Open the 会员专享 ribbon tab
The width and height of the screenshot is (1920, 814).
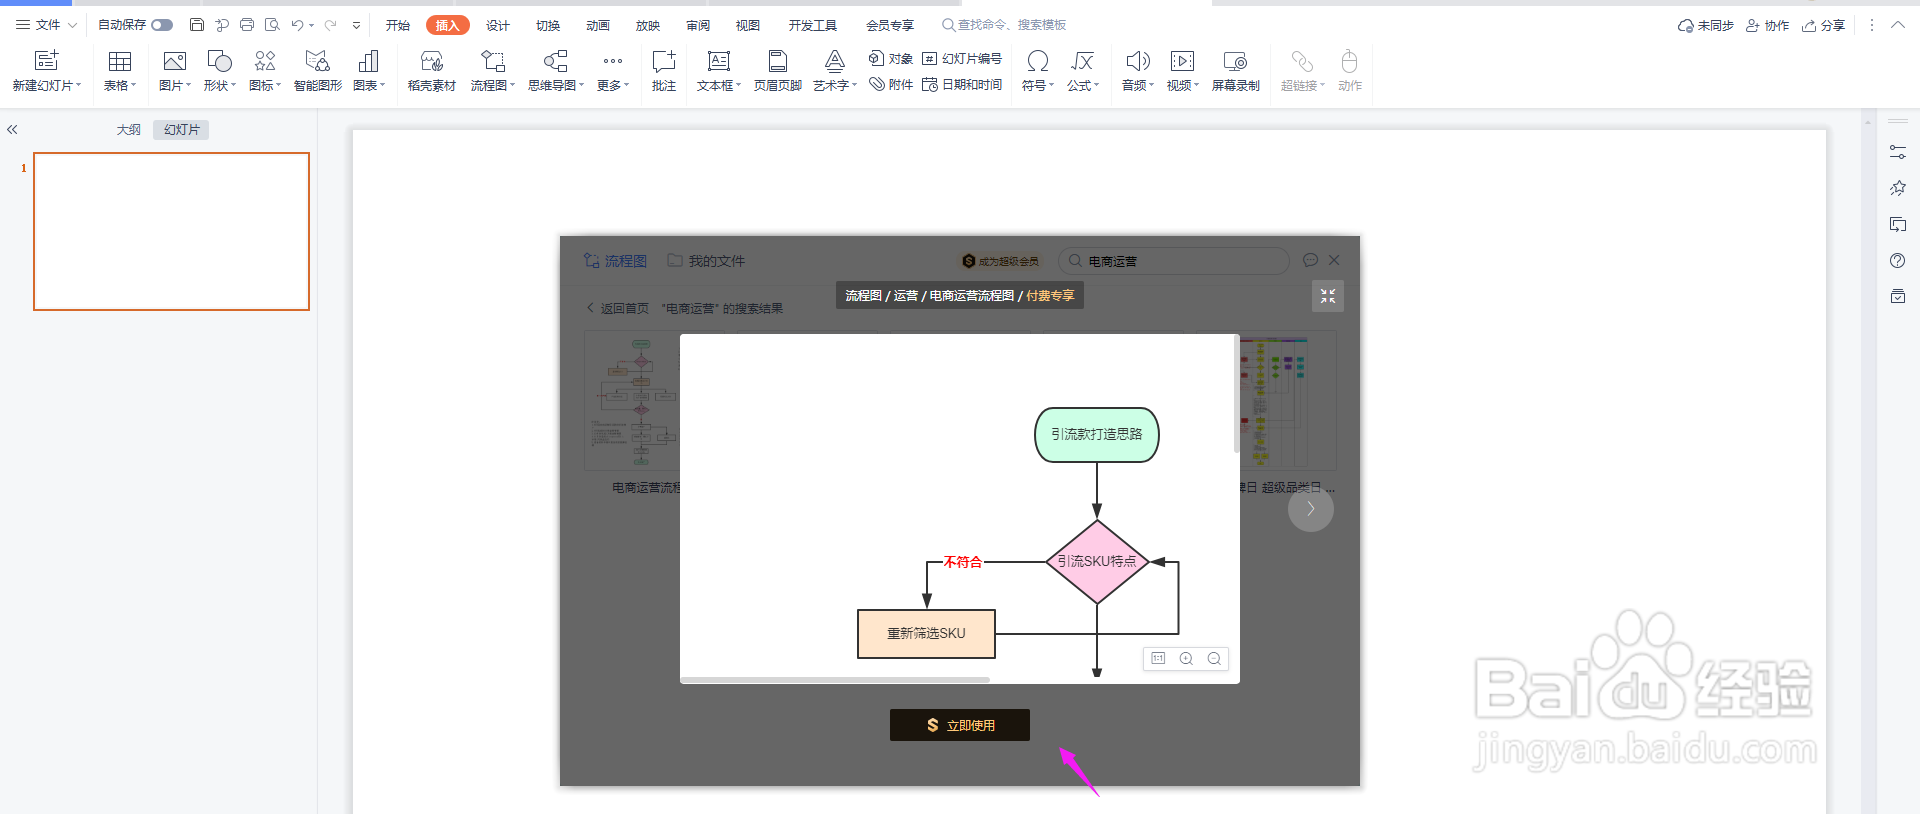click(890, 25)
